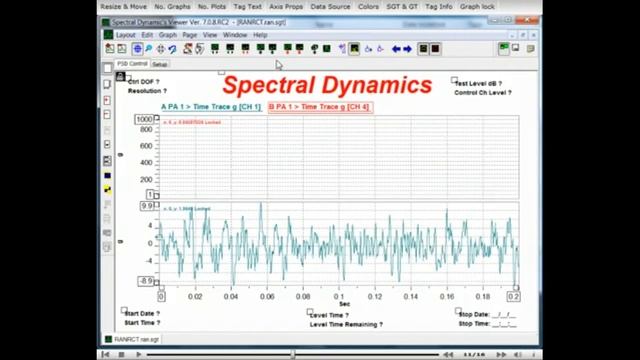Image resolution: width=640 pixels, height=360 pixels.
Task: Click the white square left of the PSD Control tab
Action: (x=108, y=68)
